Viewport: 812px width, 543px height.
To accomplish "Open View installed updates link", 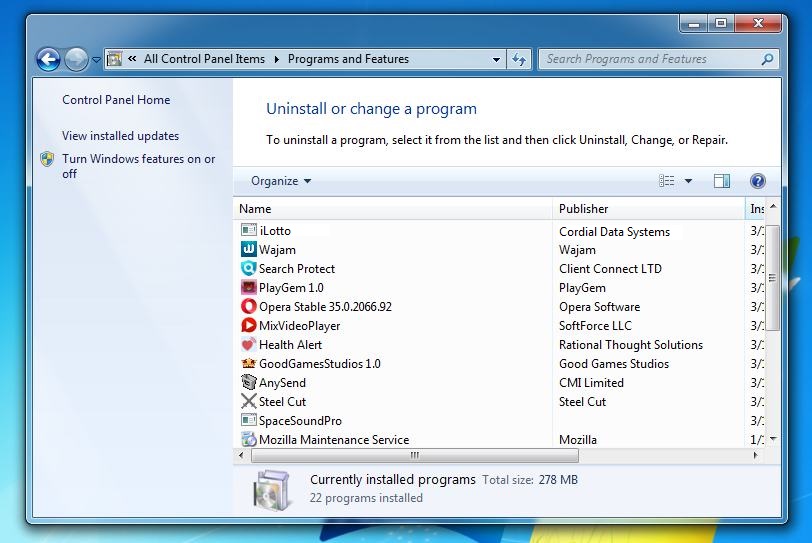I will coord(121,136).
